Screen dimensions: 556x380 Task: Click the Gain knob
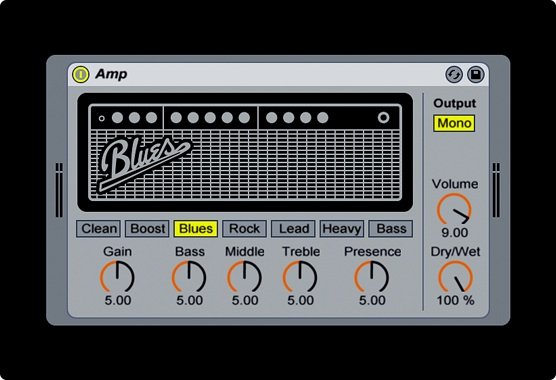(x=117, y=277)
